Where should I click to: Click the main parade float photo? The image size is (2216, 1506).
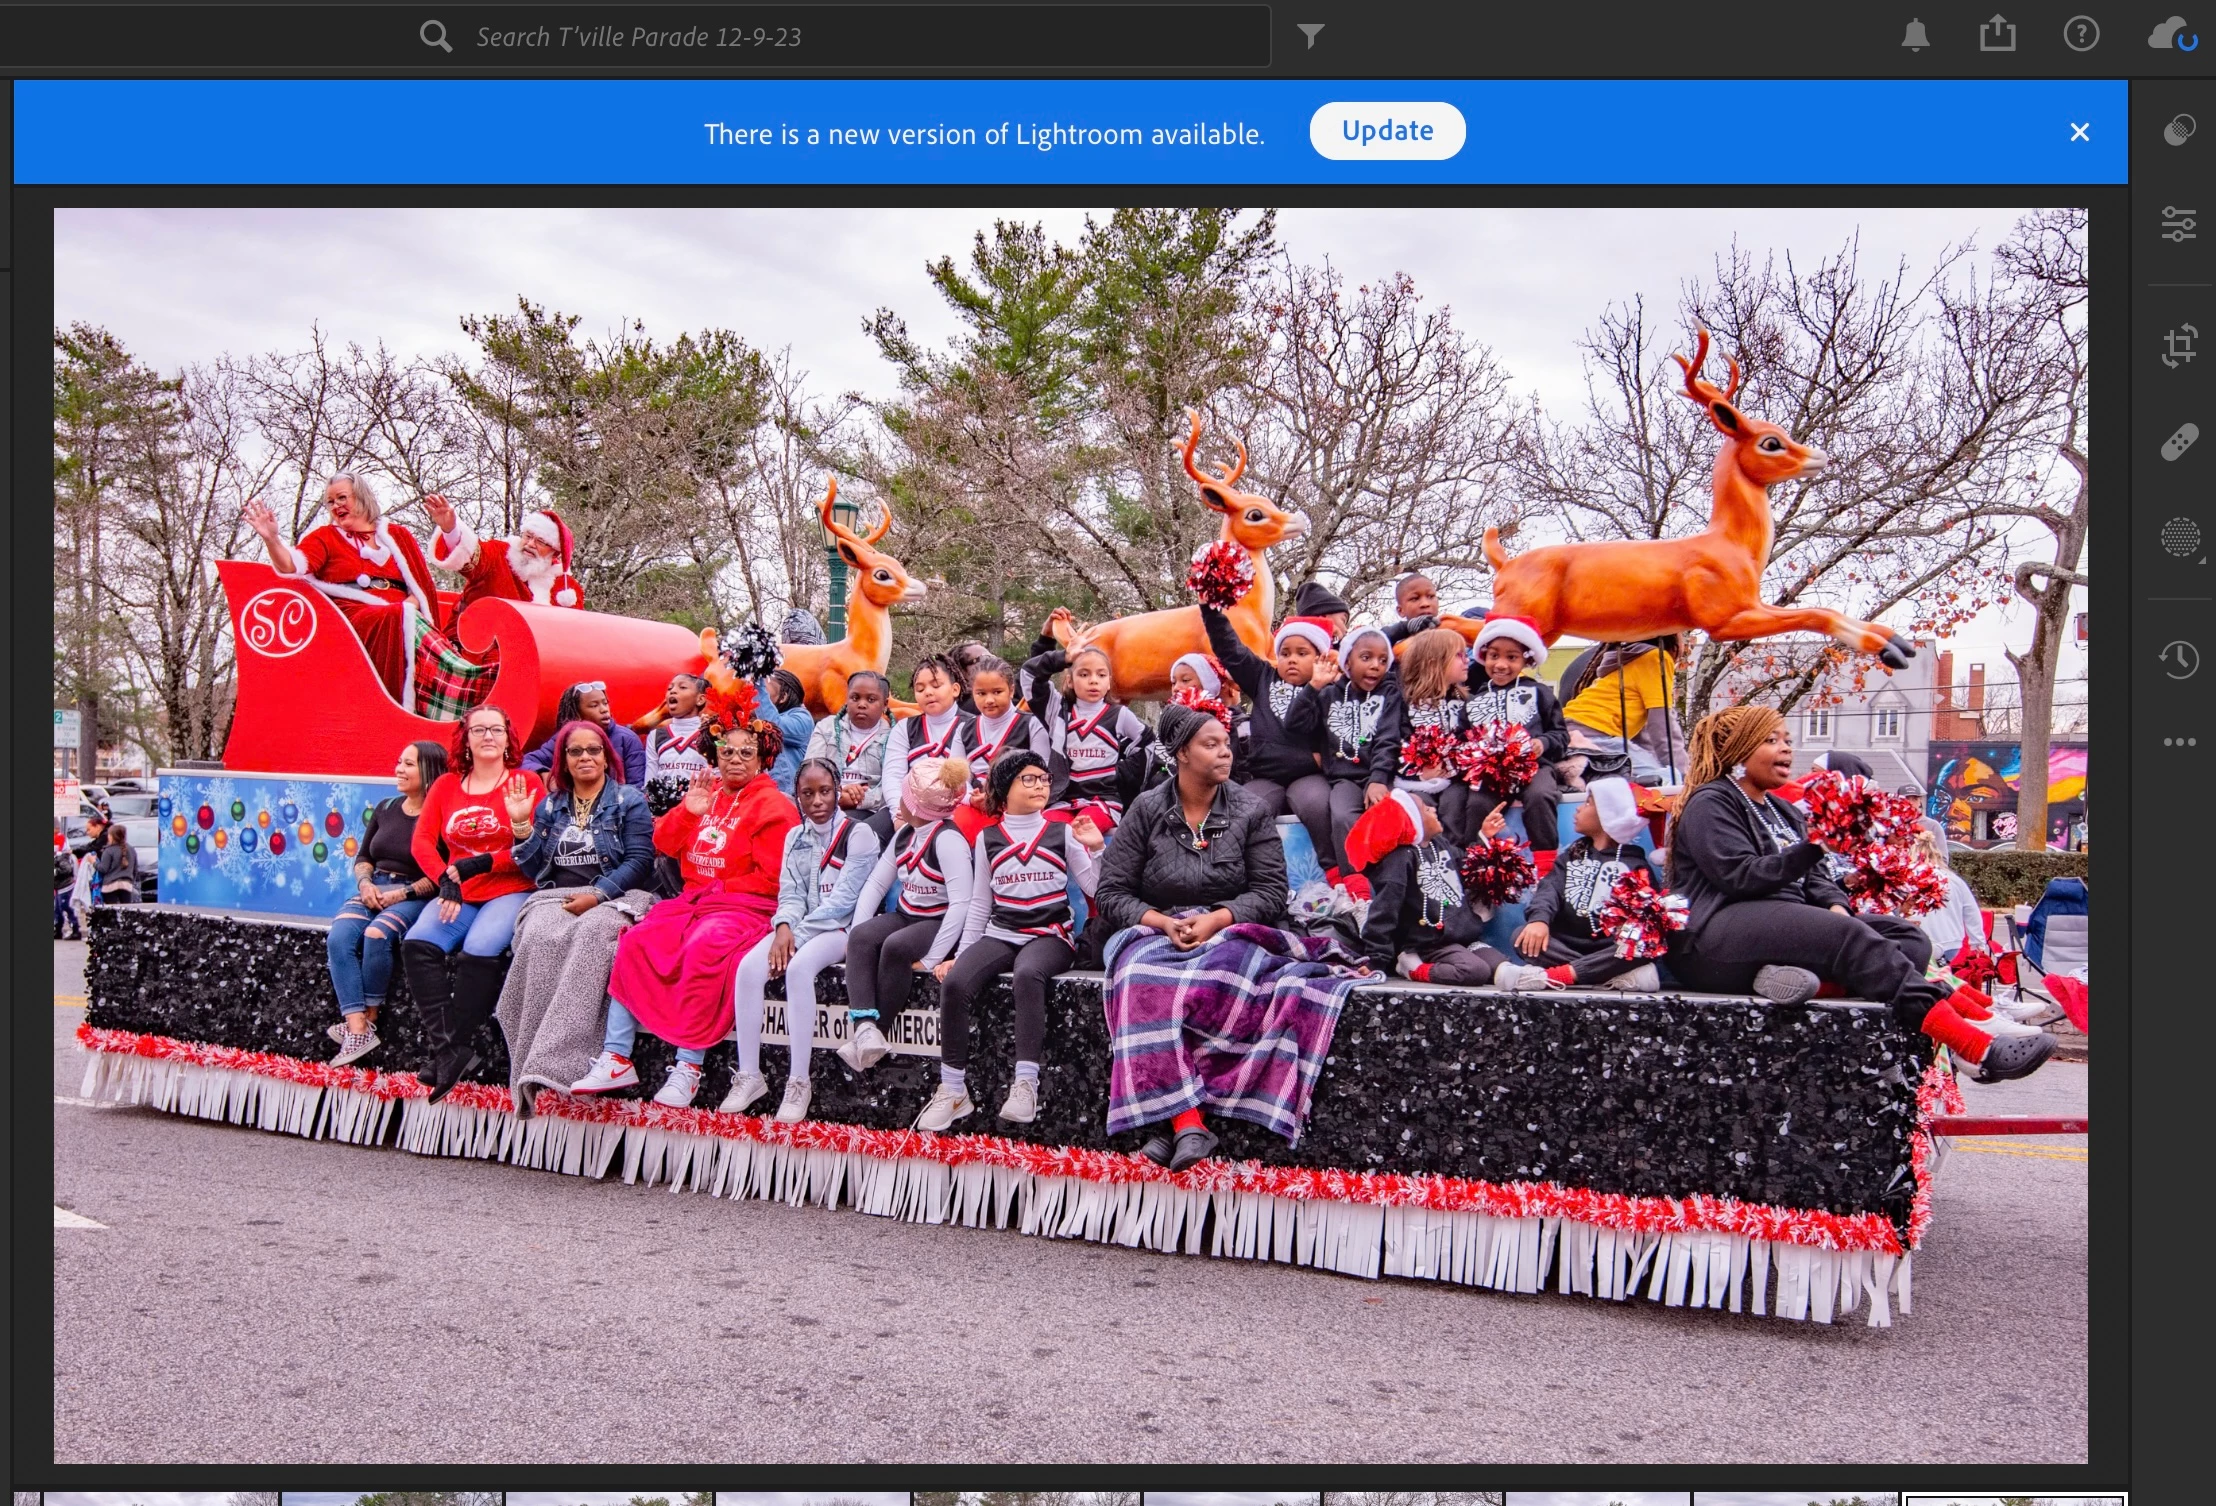(x=1070, y=835)
